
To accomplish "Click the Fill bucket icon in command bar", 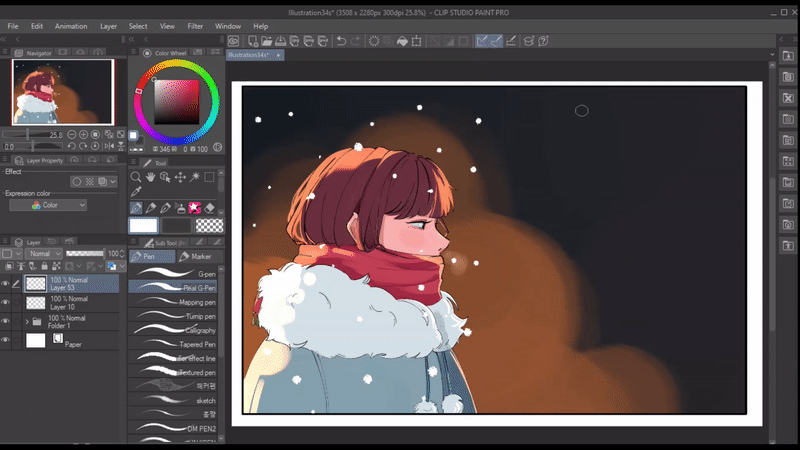I will click(x=403, y=41).
